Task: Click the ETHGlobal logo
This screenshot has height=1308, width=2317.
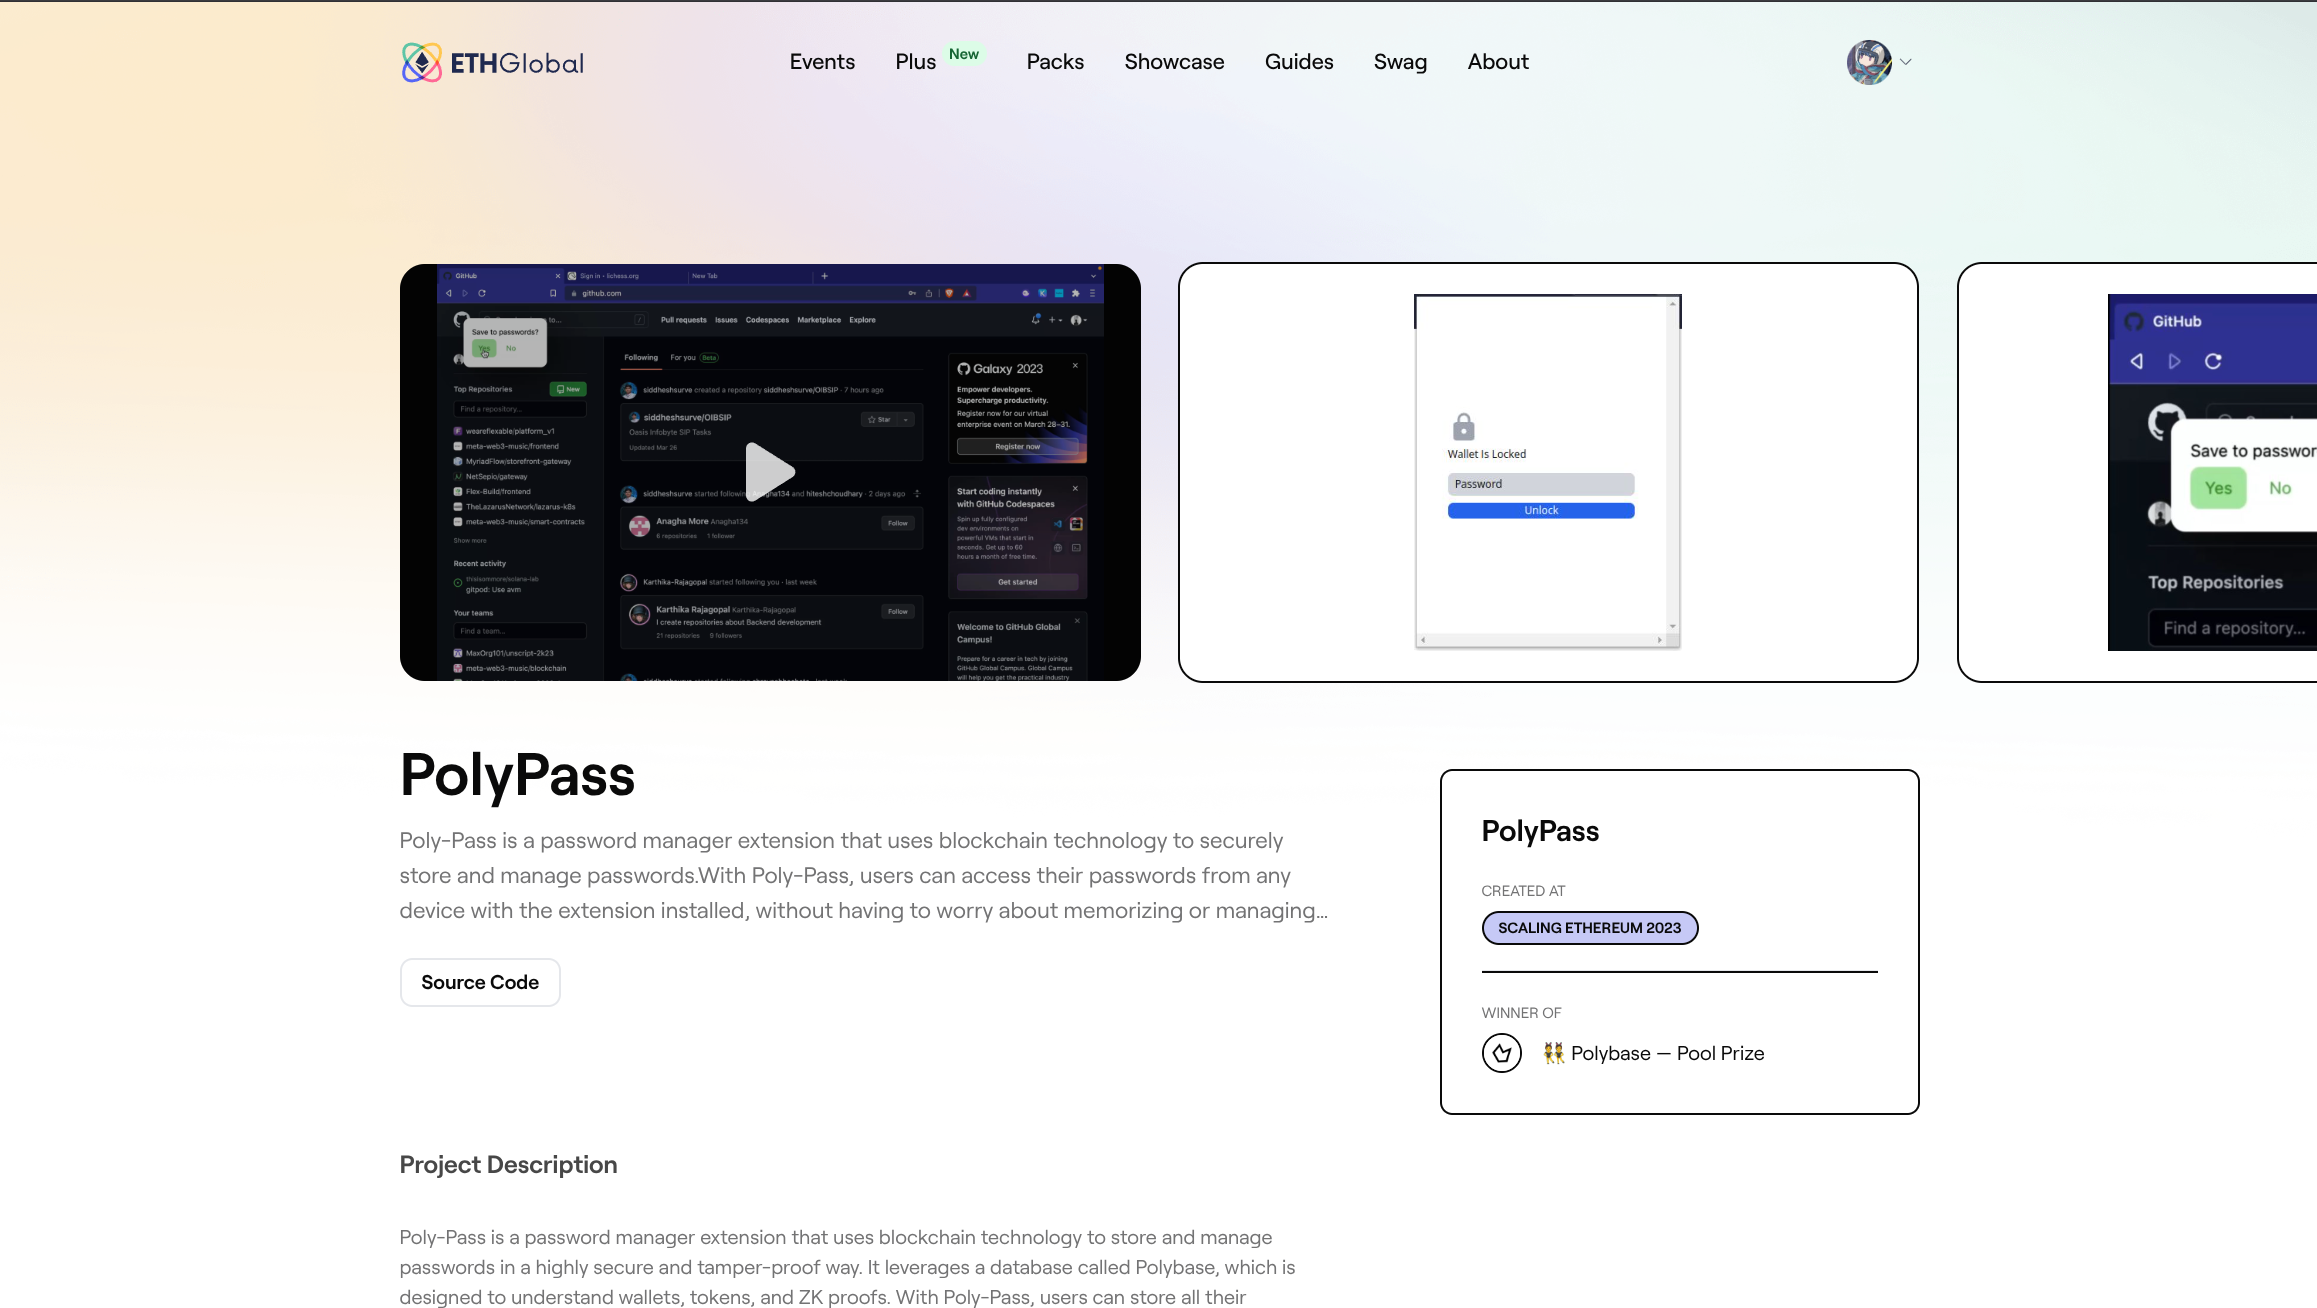Action: pyautogui.click(x=492, y=61)
